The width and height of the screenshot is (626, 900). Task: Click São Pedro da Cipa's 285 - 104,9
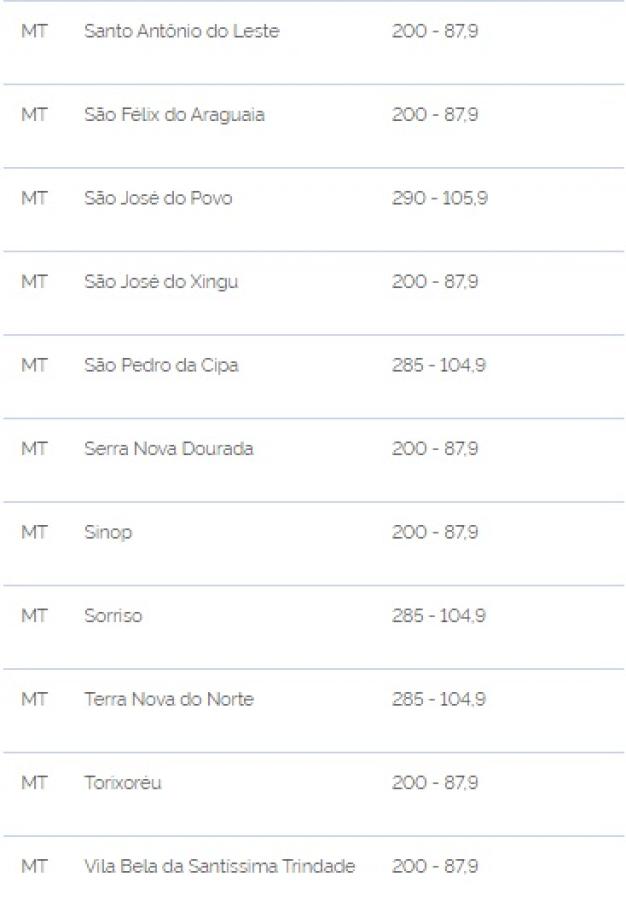pos(439,365)
